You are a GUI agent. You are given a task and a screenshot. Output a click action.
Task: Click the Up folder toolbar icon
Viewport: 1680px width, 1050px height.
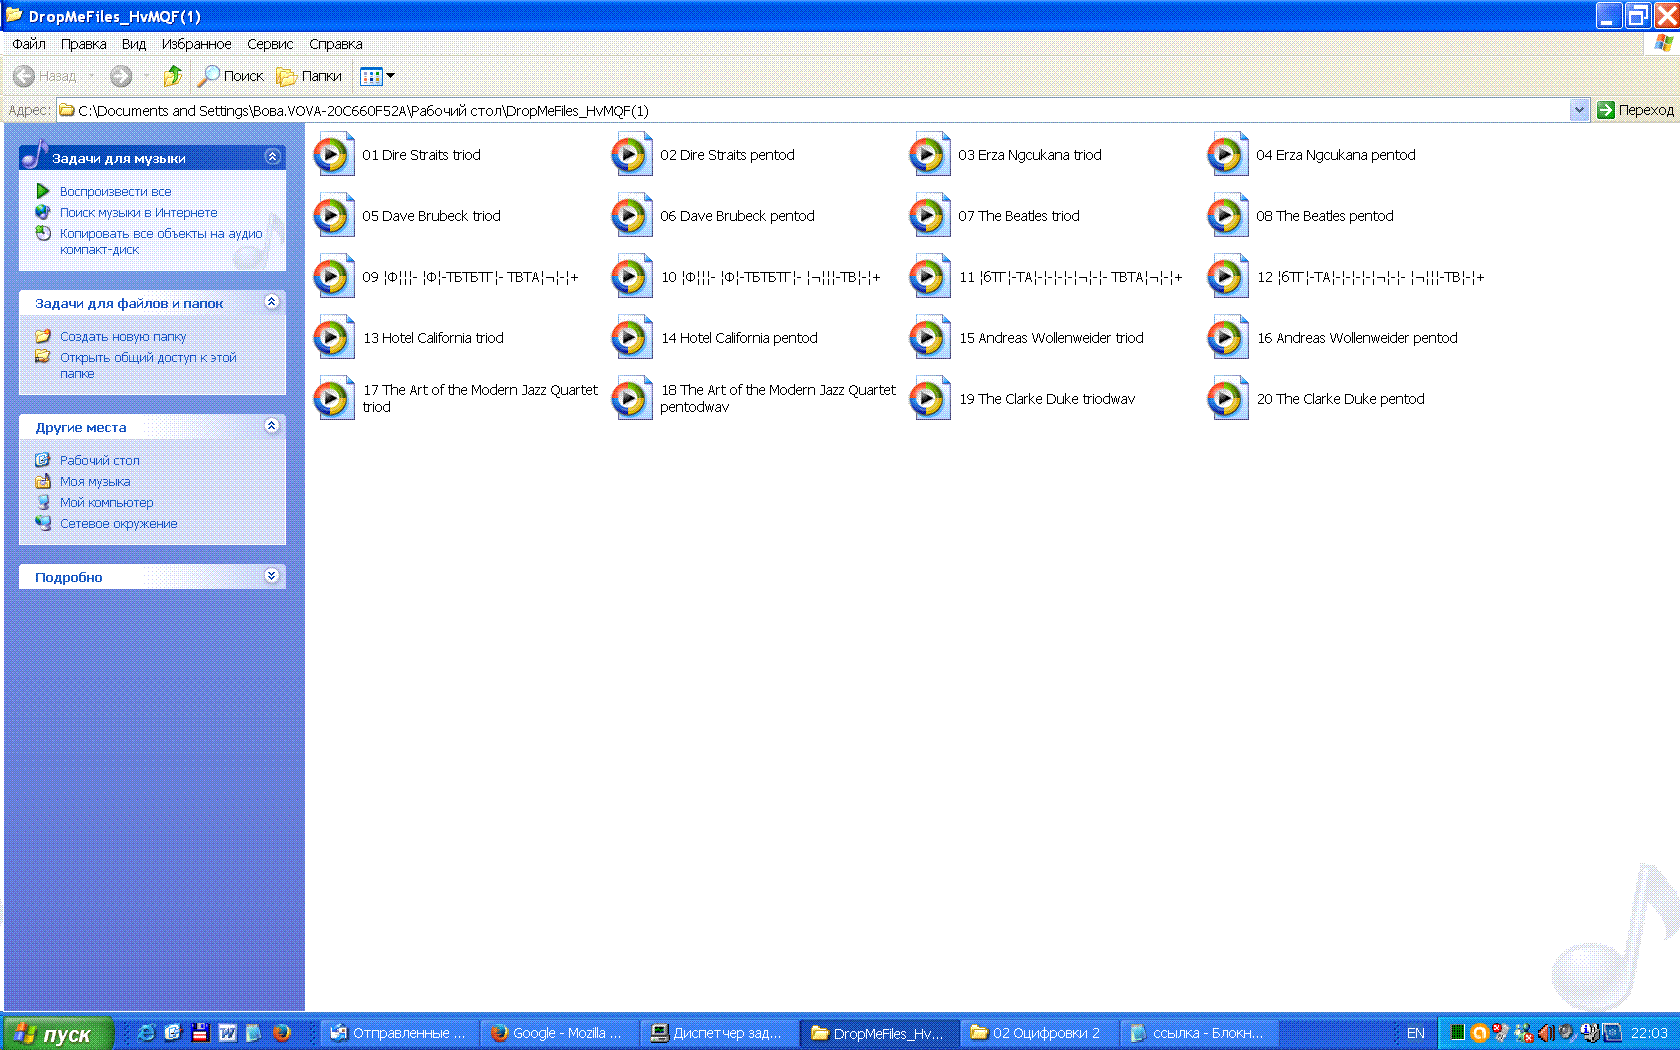point(172,76)
